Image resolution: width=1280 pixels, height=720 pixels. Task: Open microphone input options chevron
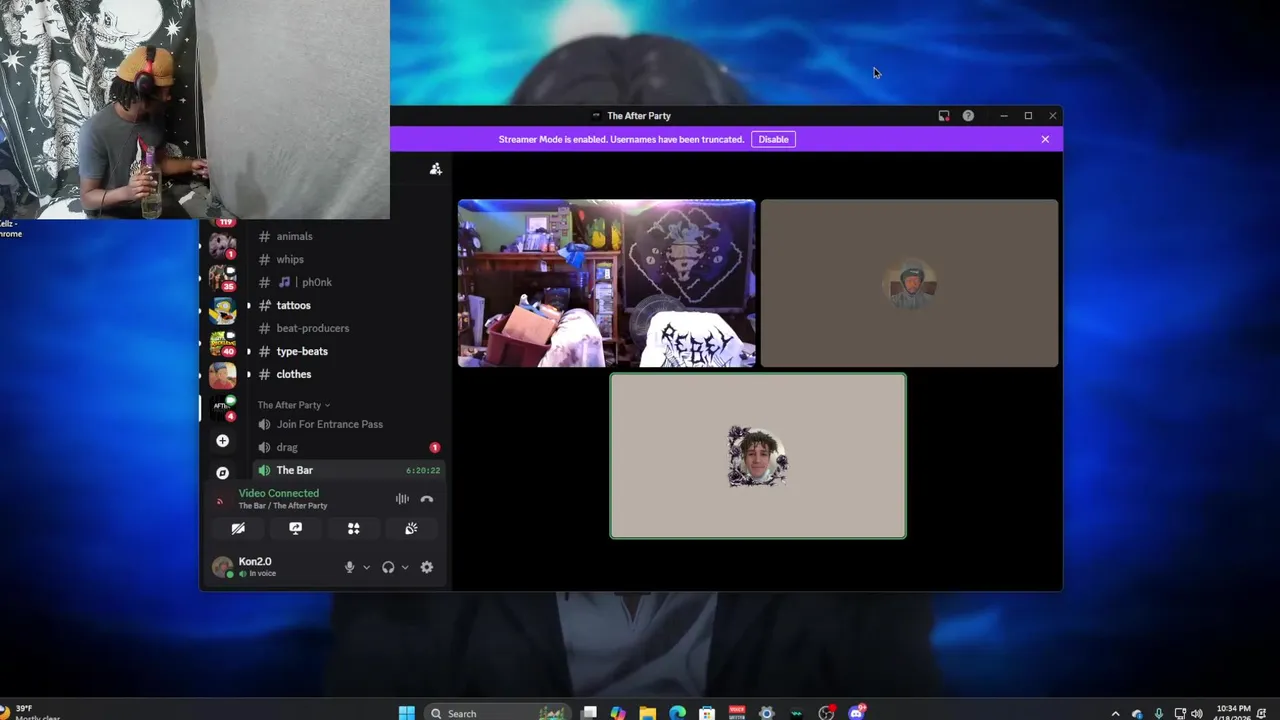click(x=366, y=567)
